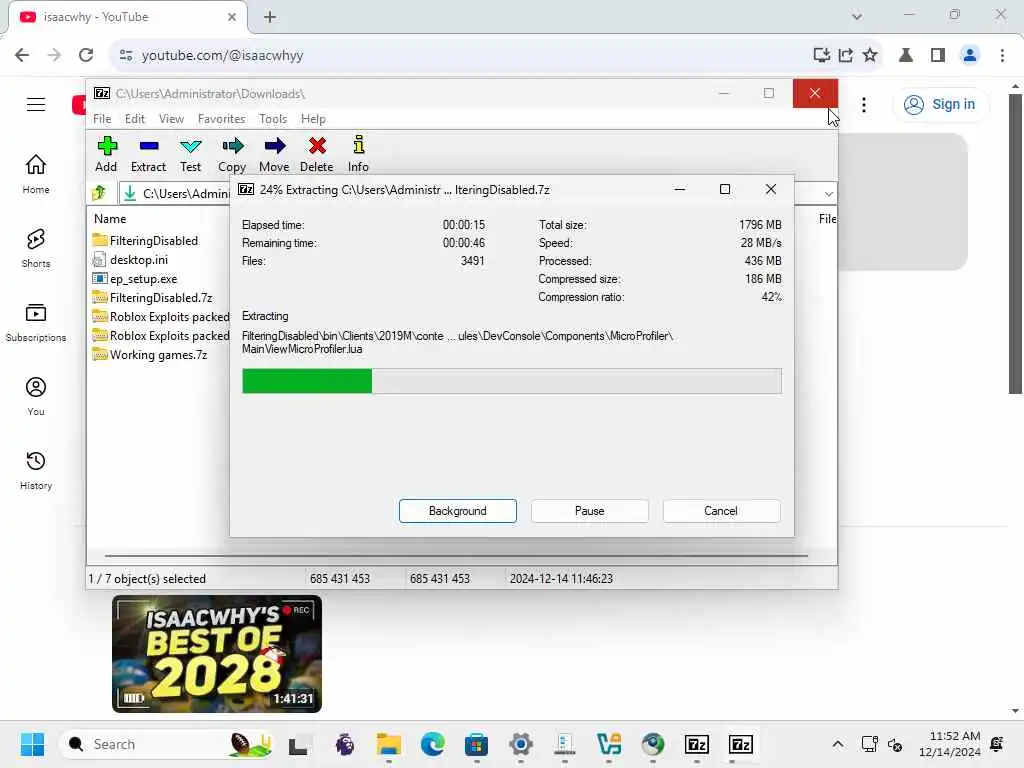Click the Chrome address bar URL
This screenshot has width=1024, height=768.
(x=223, y=56)
